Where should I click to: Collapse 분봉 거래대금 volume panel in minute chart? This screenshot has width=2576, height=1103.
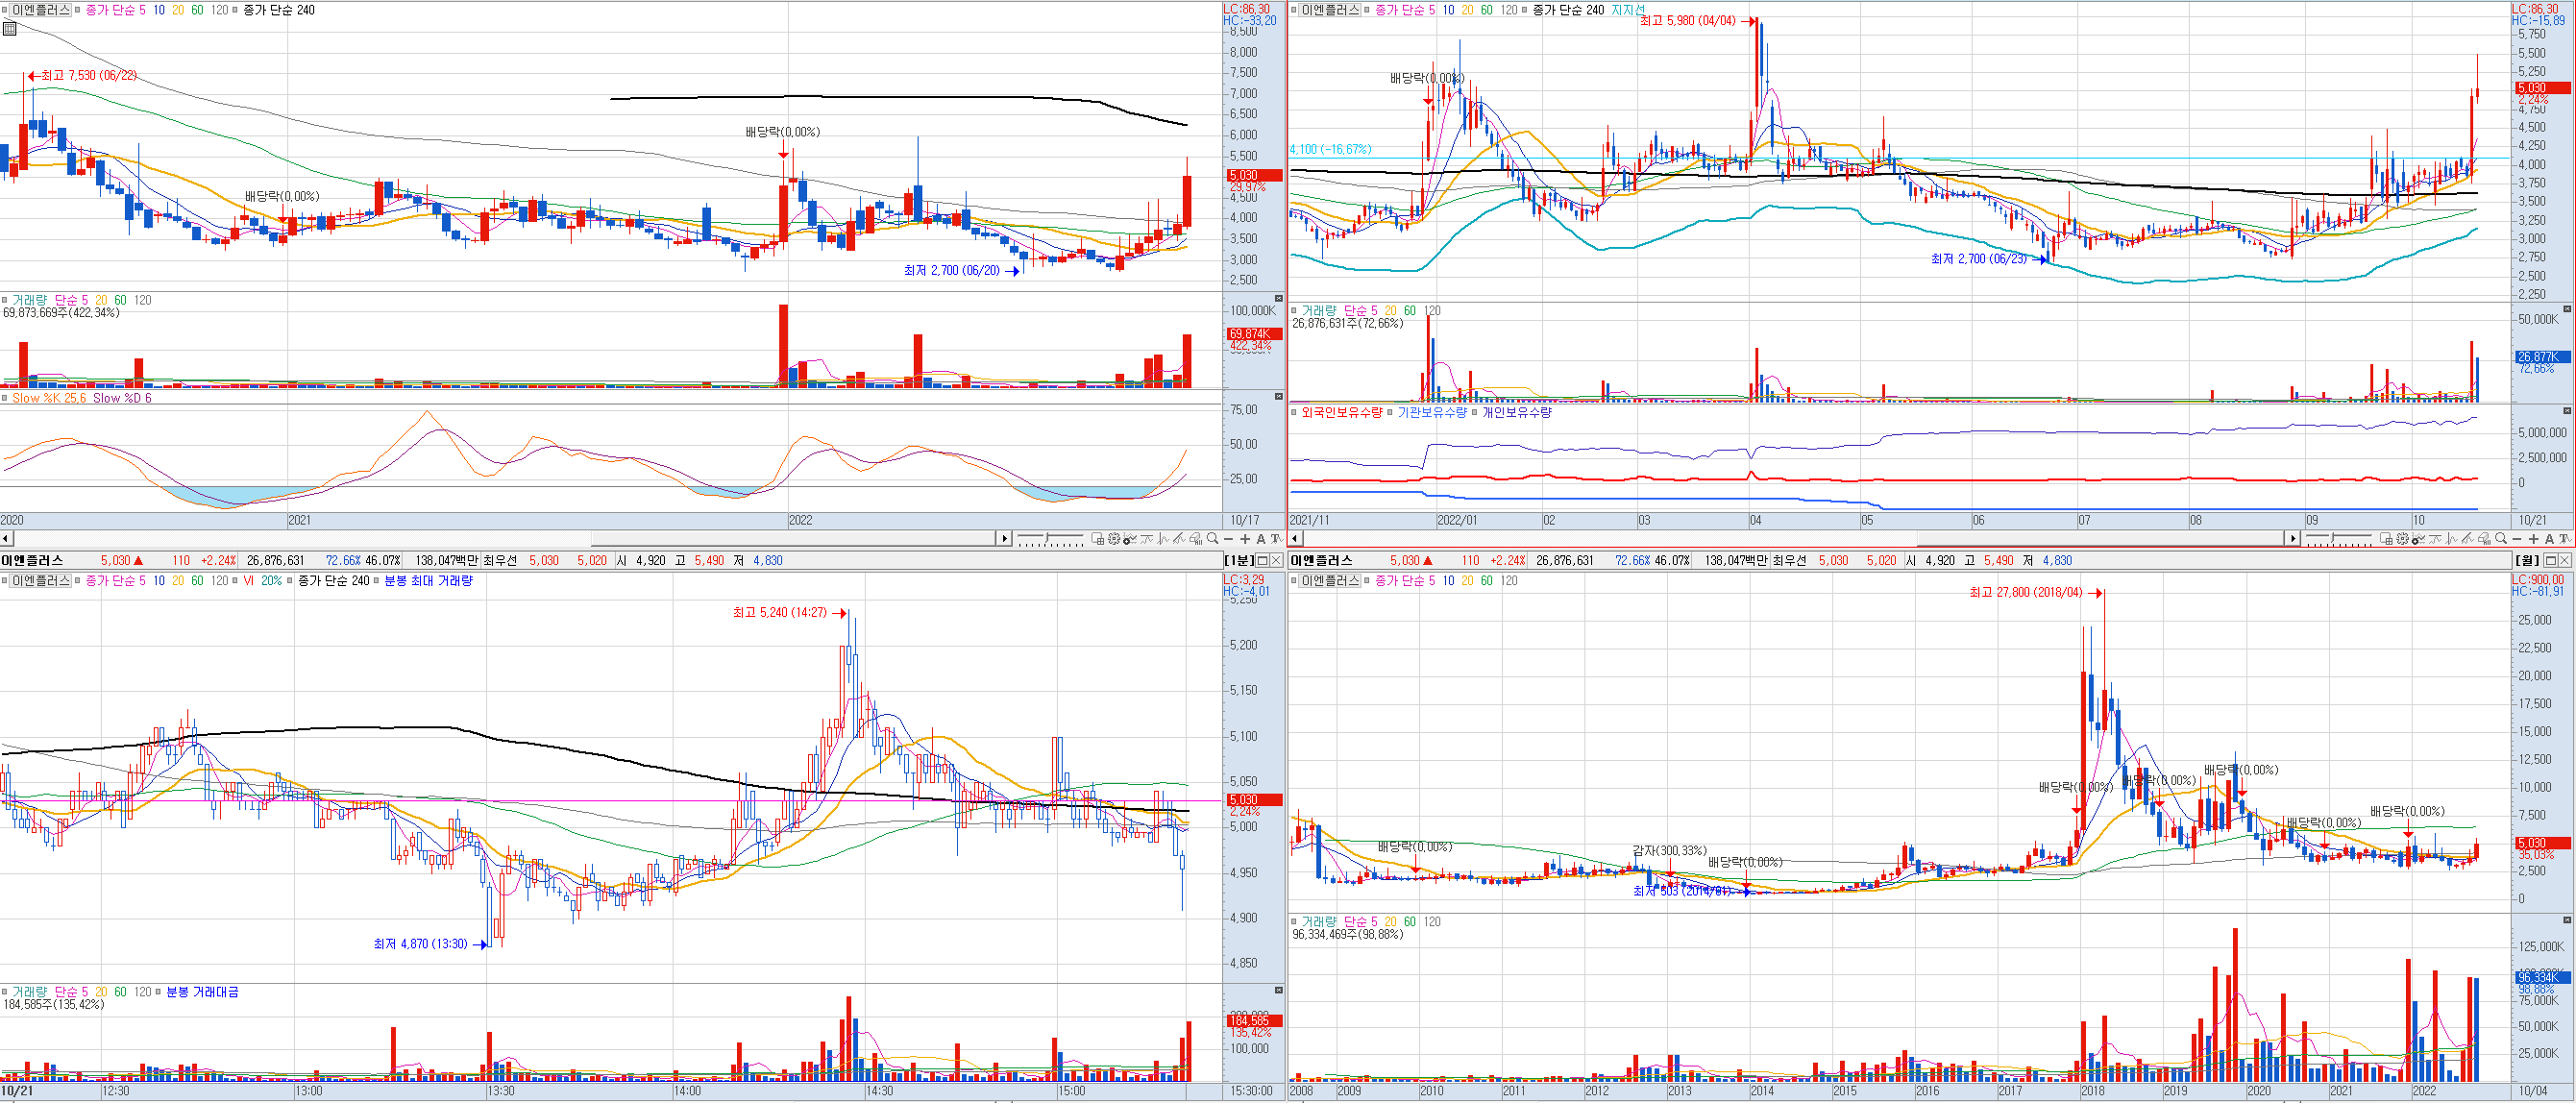click(x=1278, y=990)
